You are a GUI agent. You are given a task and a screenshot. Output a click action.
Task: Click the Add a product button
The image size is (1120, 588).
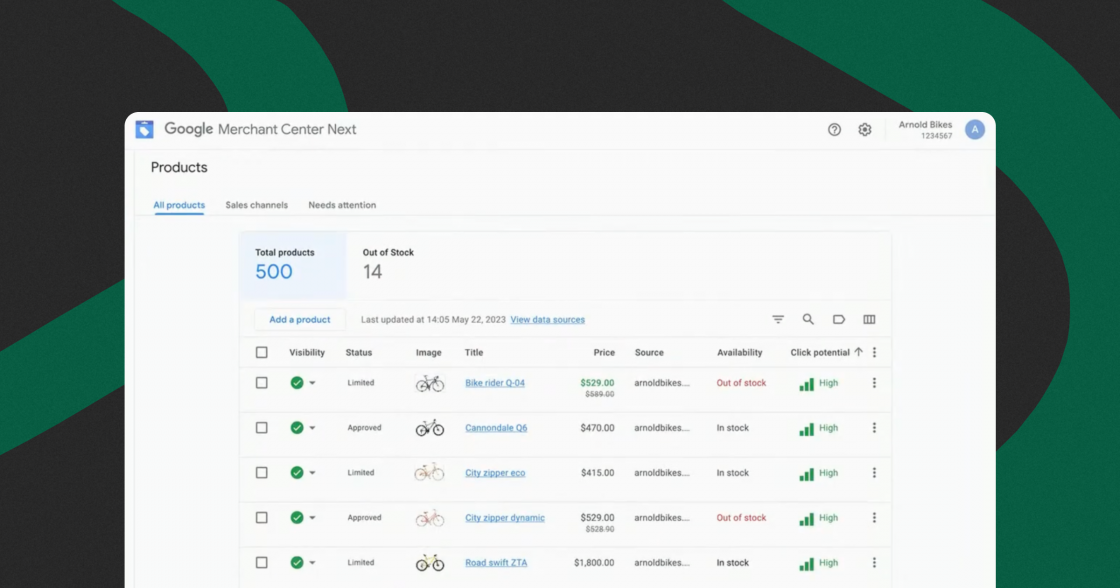[300, 319]
